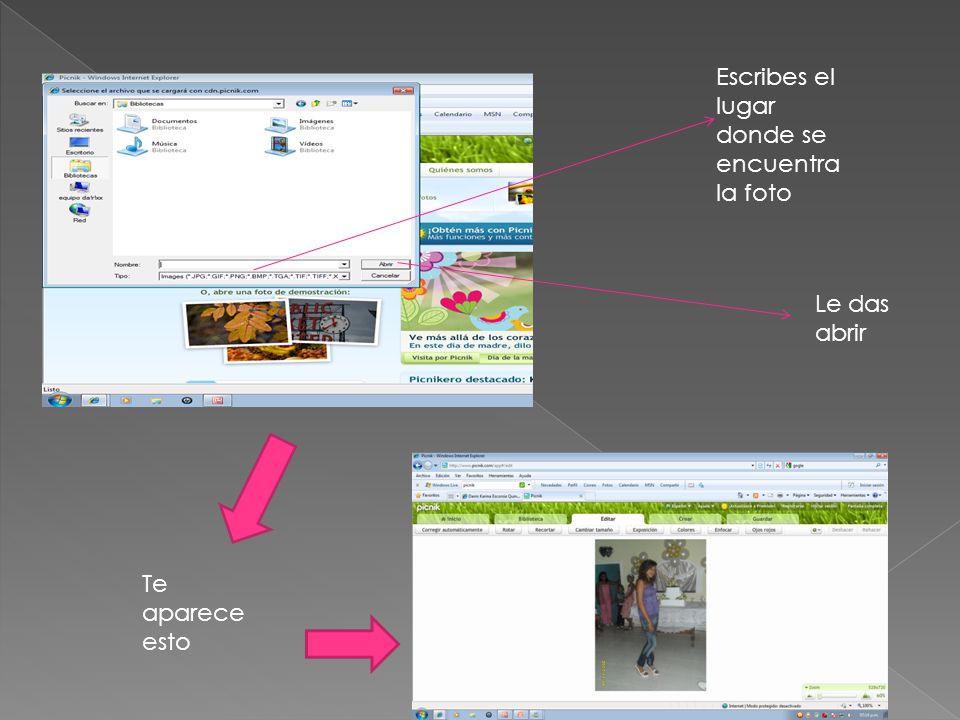Screen dimensions: 960x720
Task: Click the Ojos rojos button
Action: pyautogui.click(x=763, y=530)
